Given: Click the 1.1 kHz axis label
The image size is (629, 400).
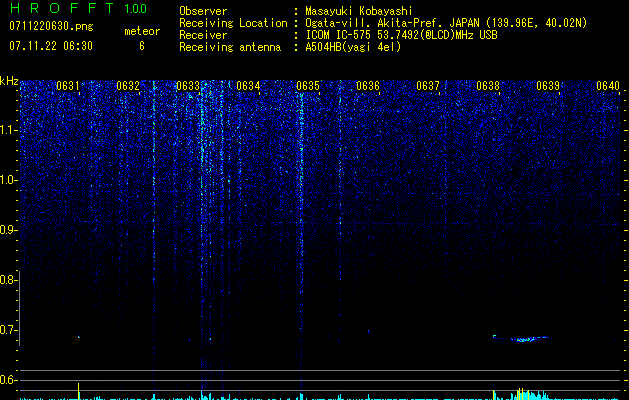Looking at the screenshot, I should 8,130.
